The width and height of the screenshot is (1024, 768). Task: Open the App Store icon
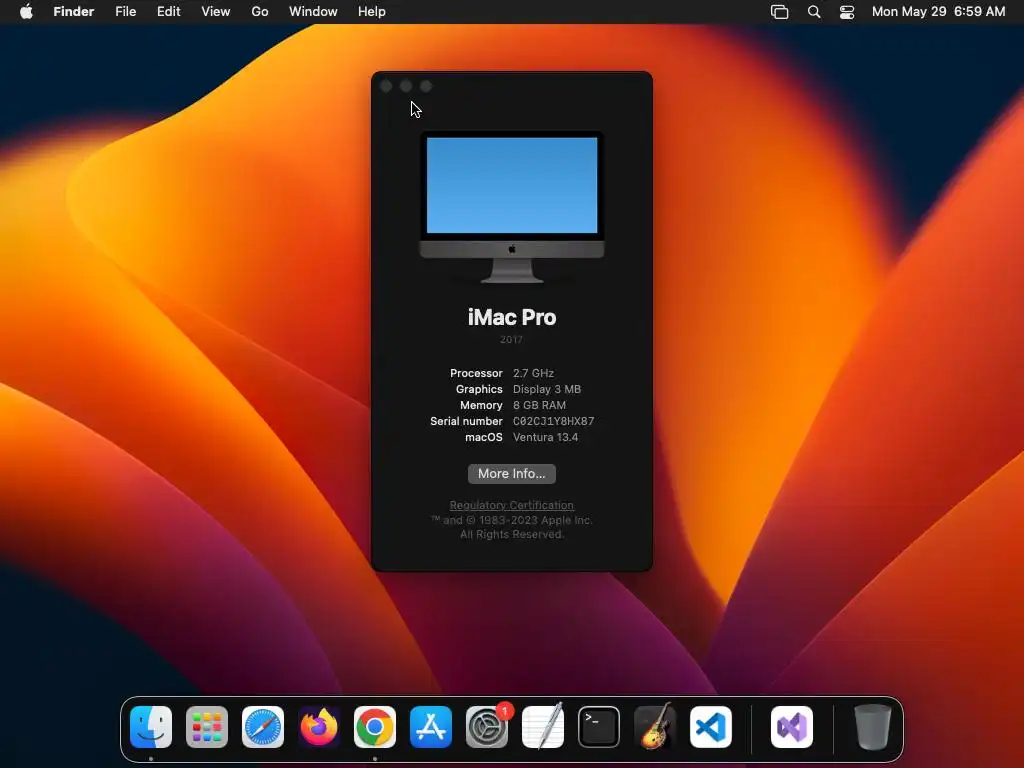pos(431,727)
